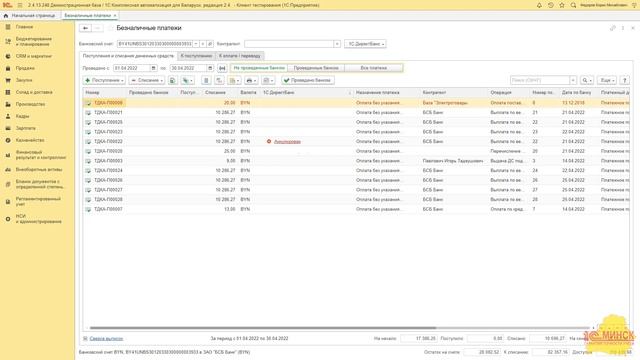Open the search magnifier dropdown near Еще
The height and width of the screenshot is (360, 640).
[x=587, y=80]
